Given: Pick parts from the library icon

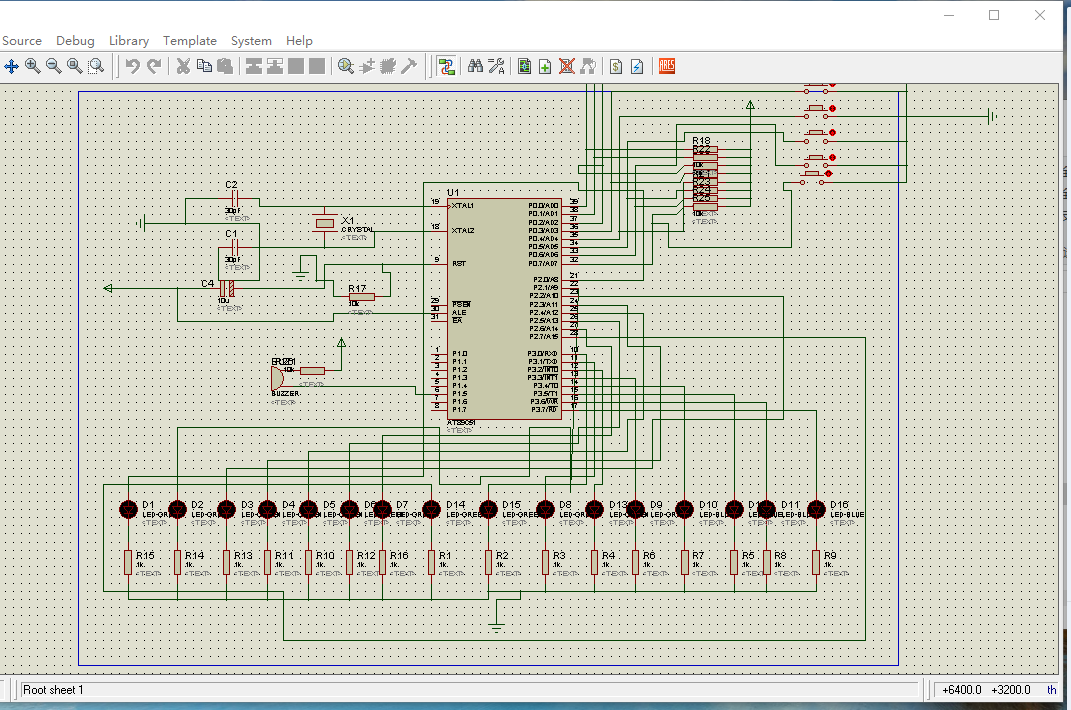Looking at the screenshot, I should 346,66.
